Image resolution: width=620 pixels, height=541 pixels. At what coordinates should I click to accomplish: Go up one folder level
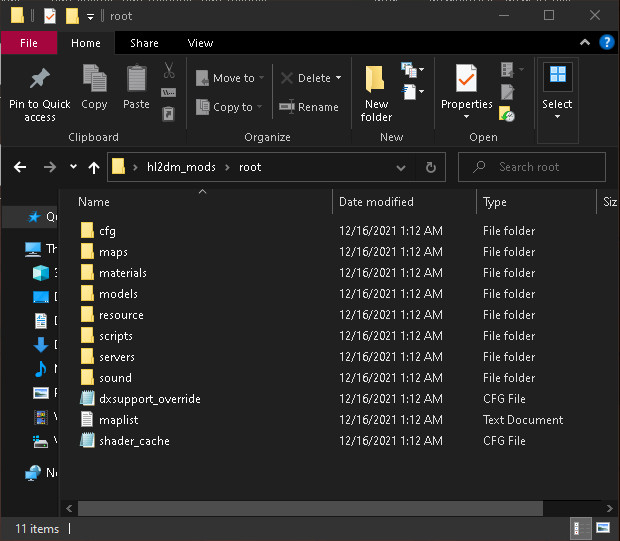click(94, 167)
